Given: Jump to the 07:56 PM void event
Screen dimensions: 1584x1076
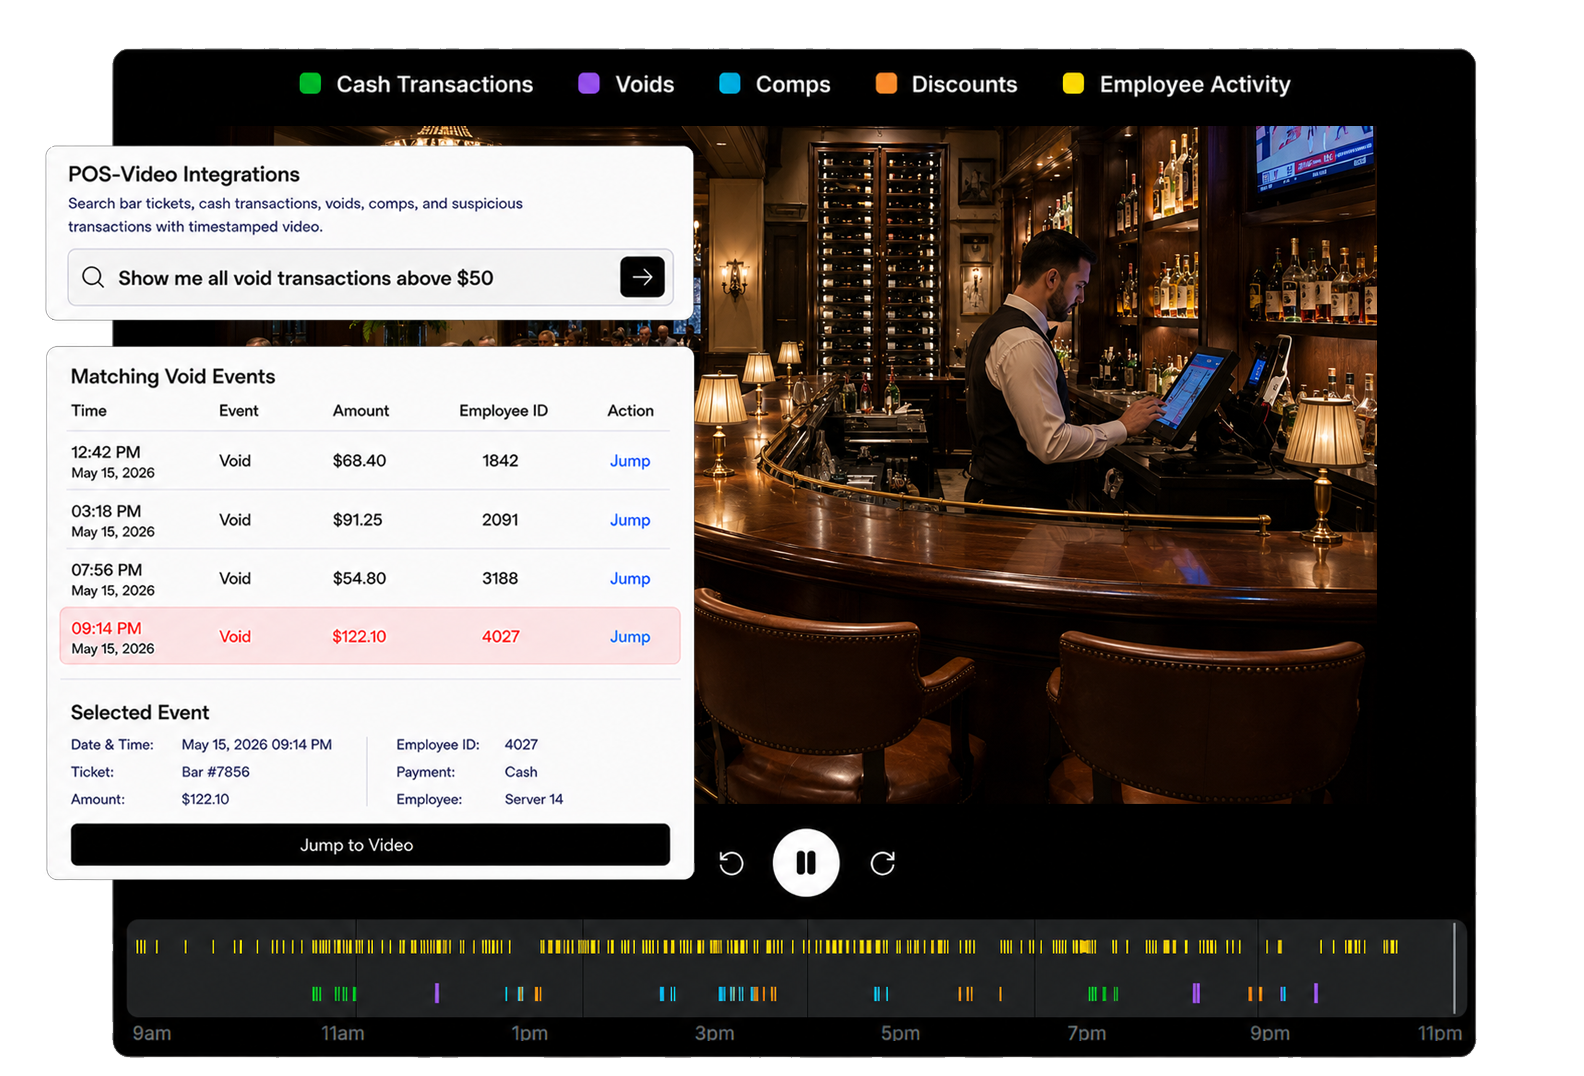Looking at the screenshot, I should (x=630, y=578).
